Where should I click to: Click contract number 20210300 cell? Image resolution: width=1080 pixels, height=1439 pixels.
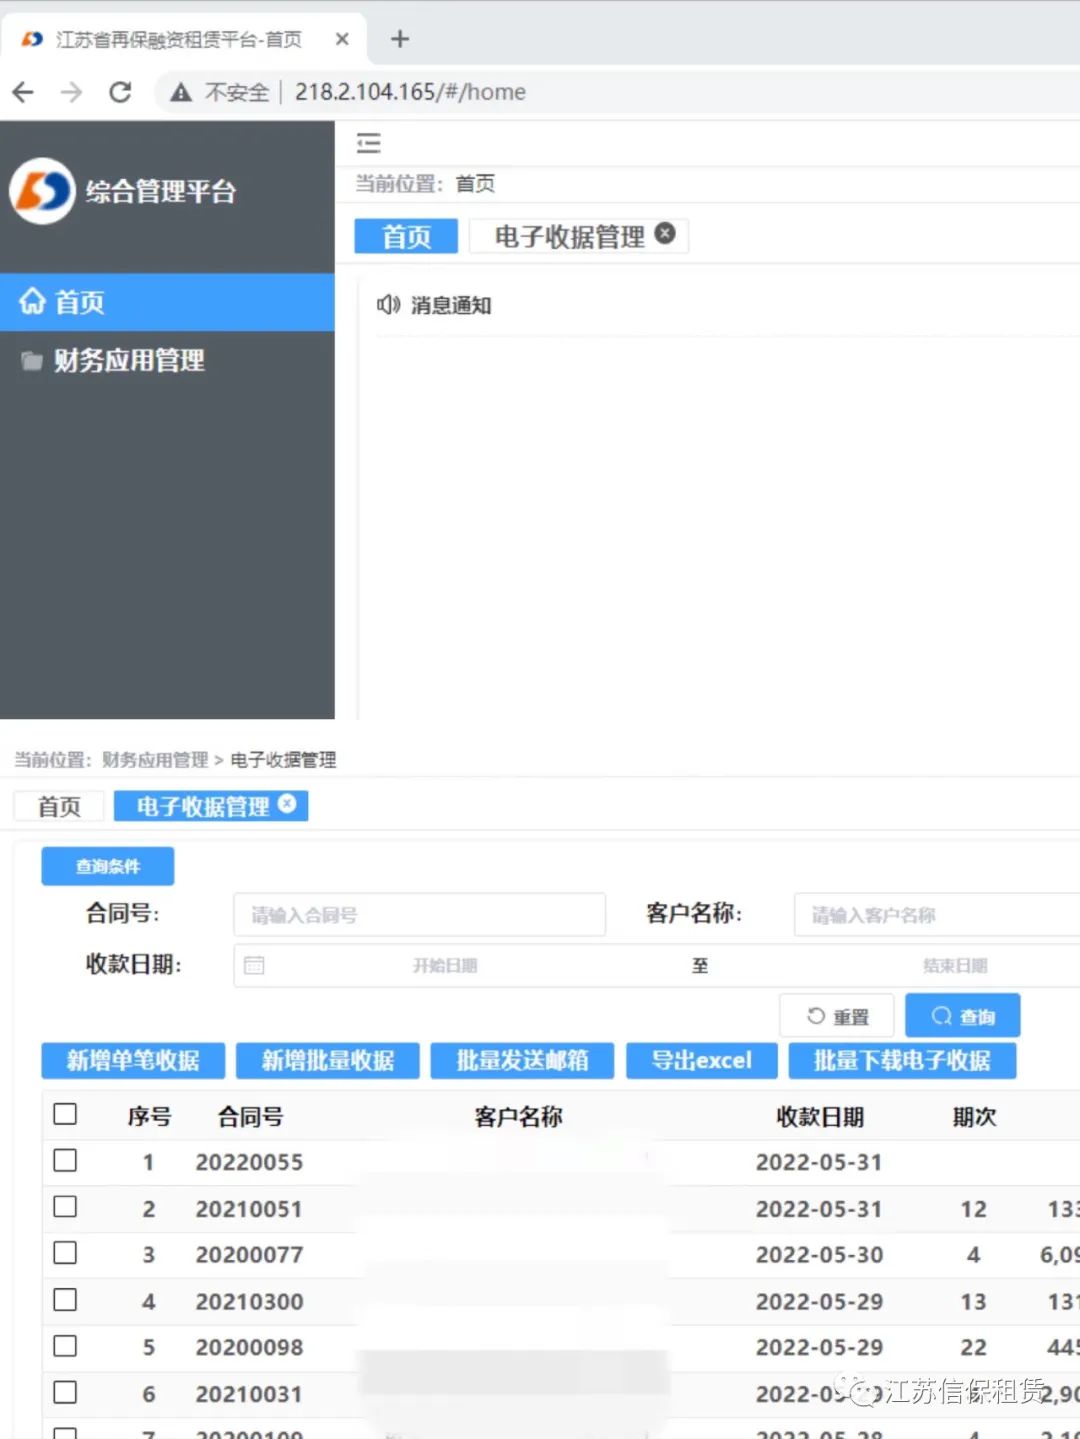(x=249, y=1301)
